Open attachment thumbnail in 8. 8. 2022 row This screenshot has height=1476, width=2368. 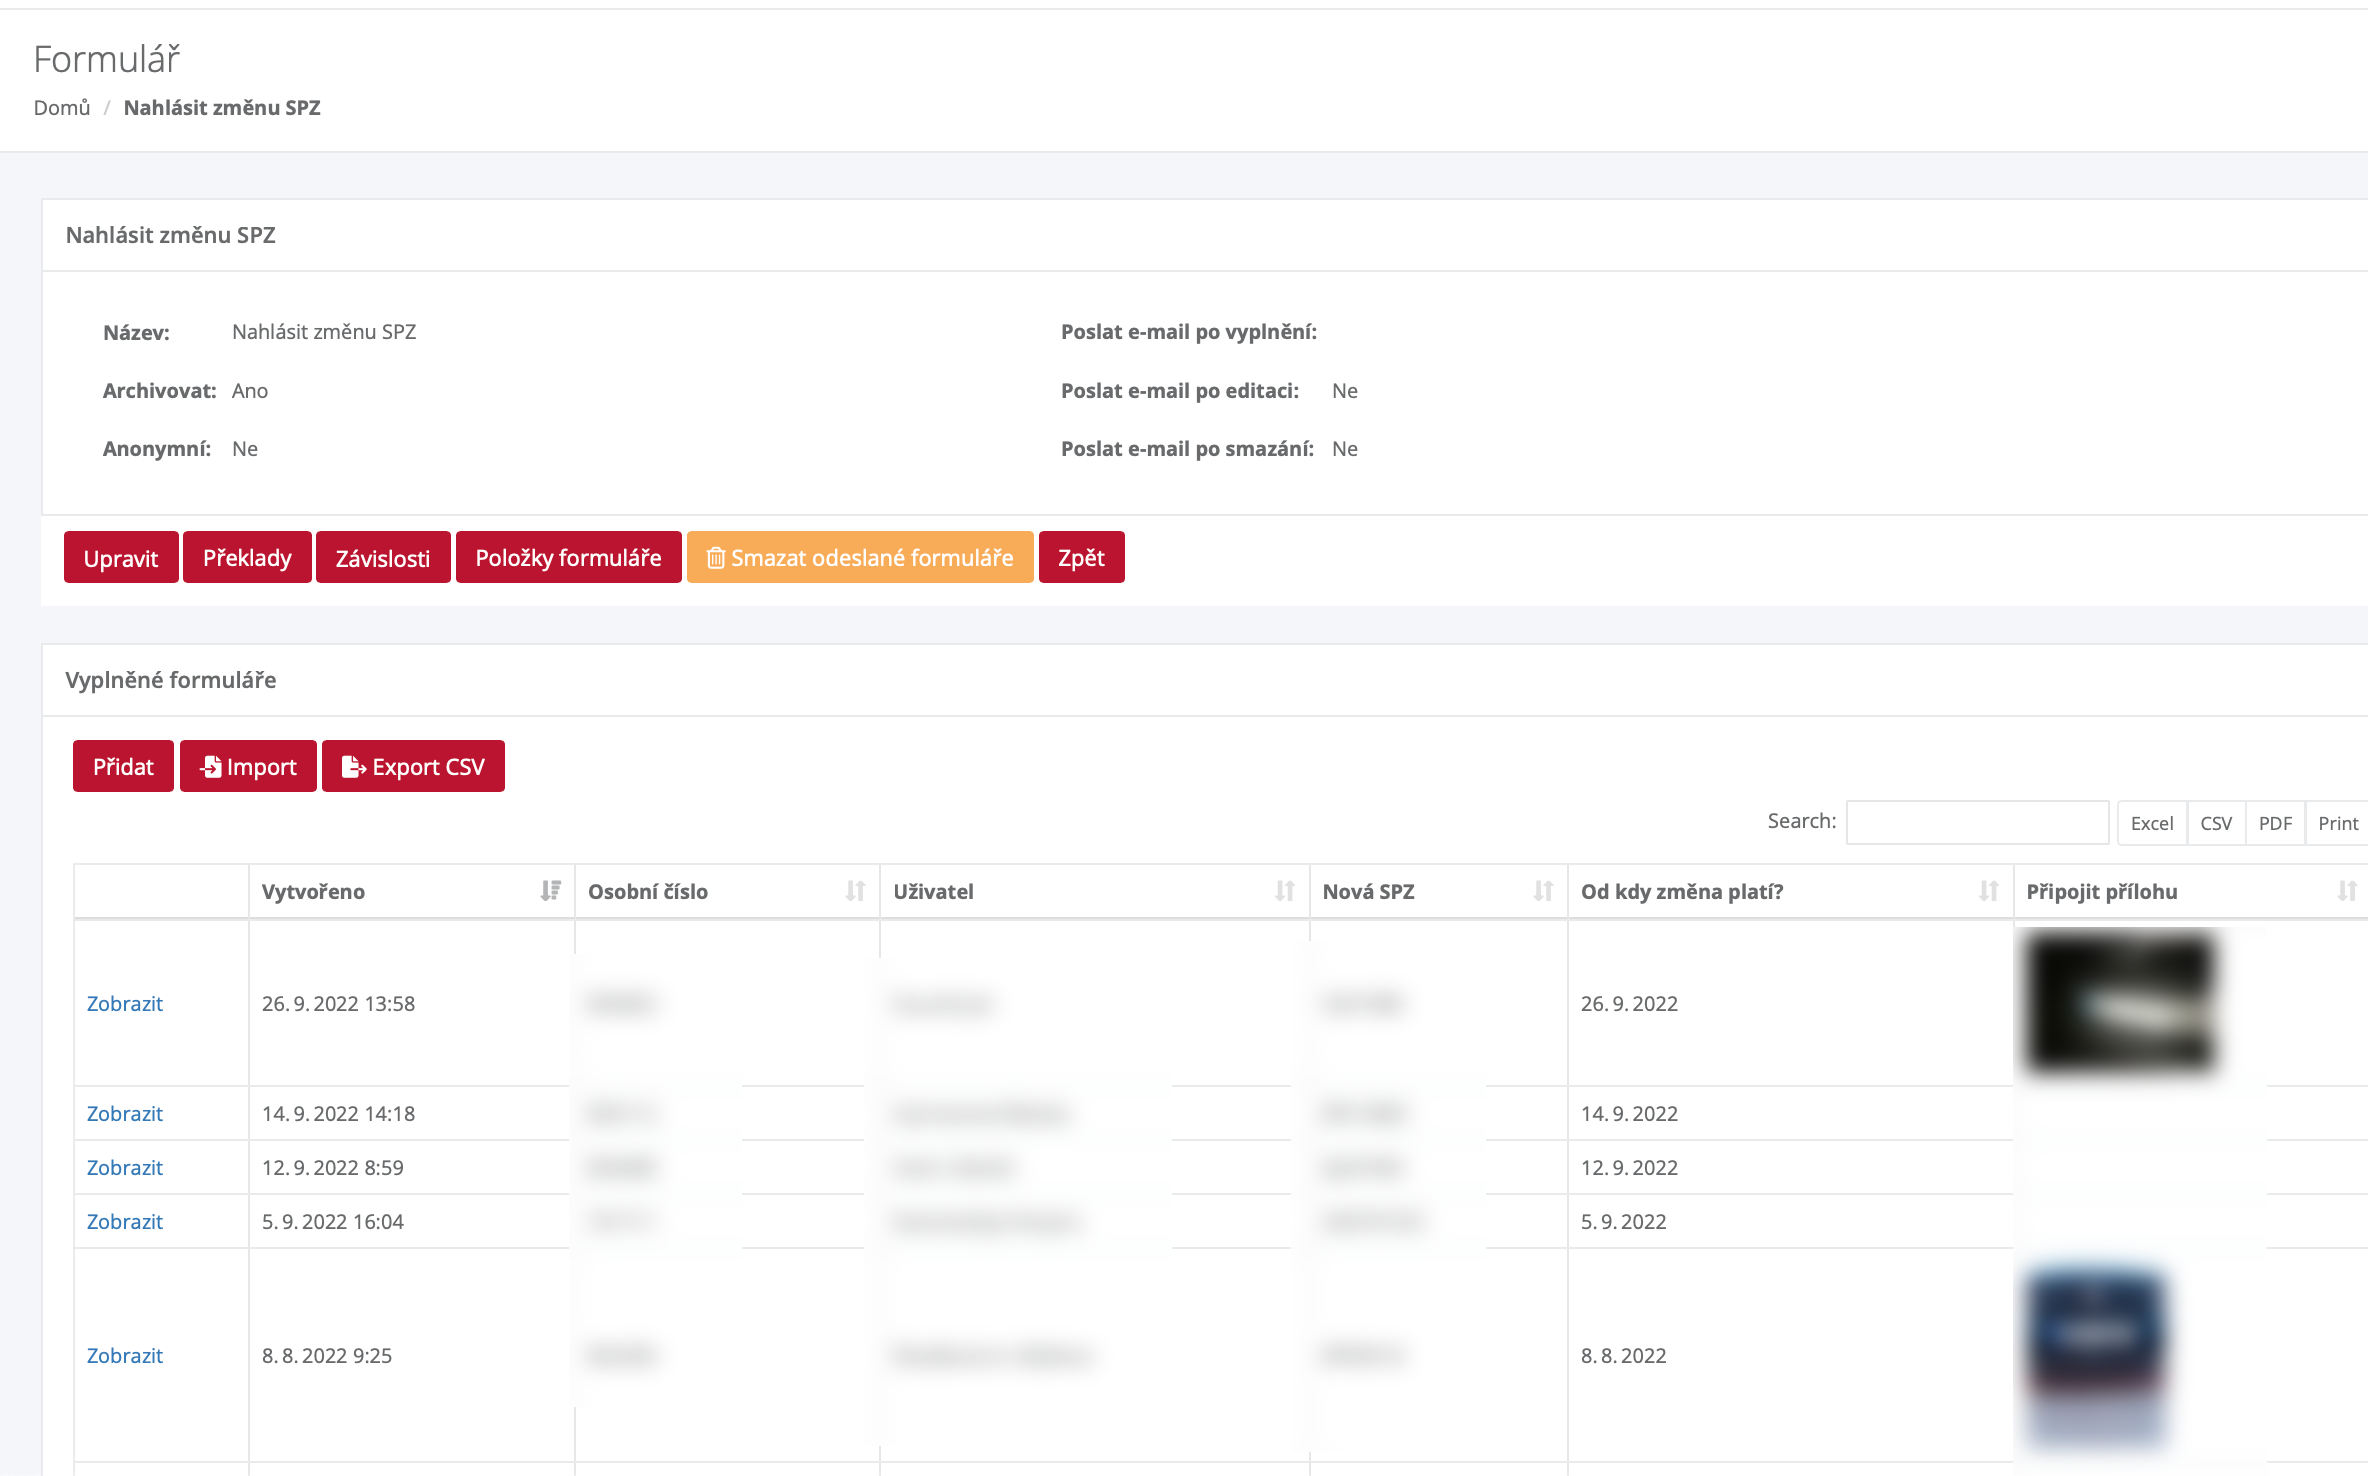pos(2096,1354)
